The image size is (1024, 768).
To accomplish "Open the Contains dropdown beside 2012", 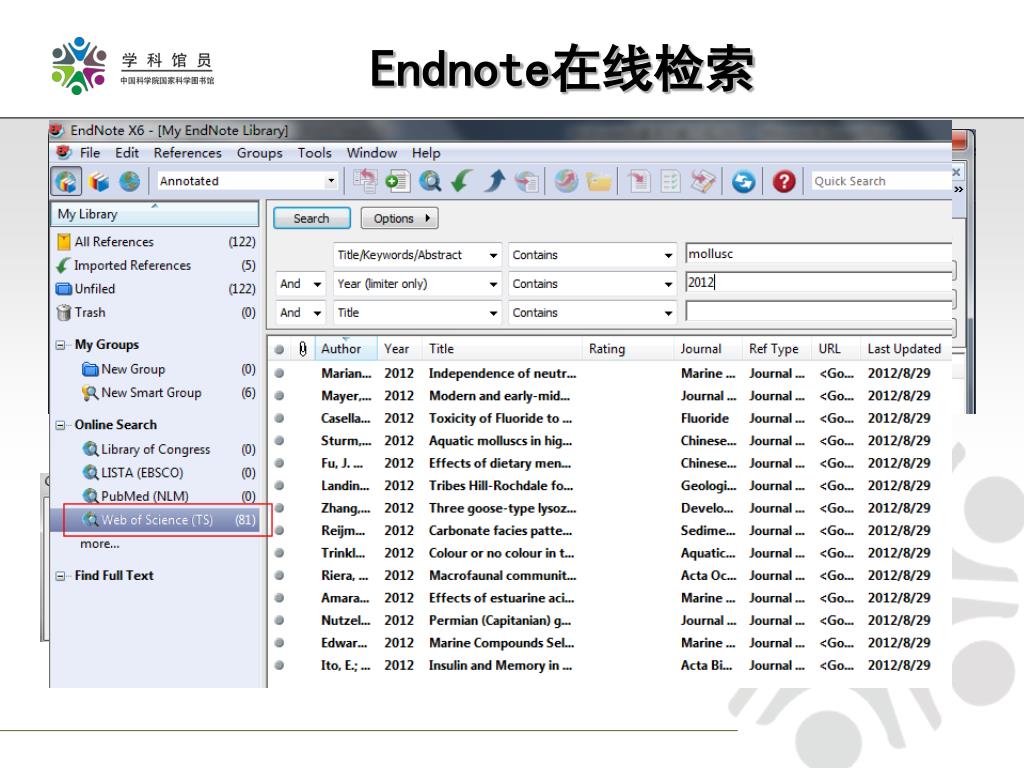I will pos(668,284).
